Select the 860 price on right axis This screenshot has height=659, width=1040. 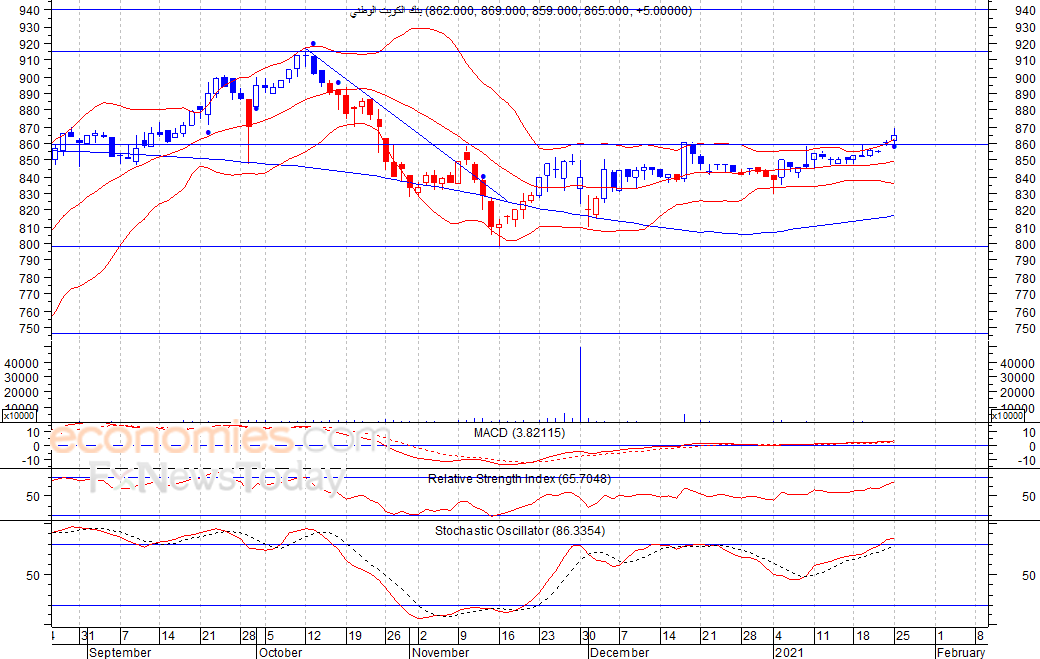coord(1025,145)
